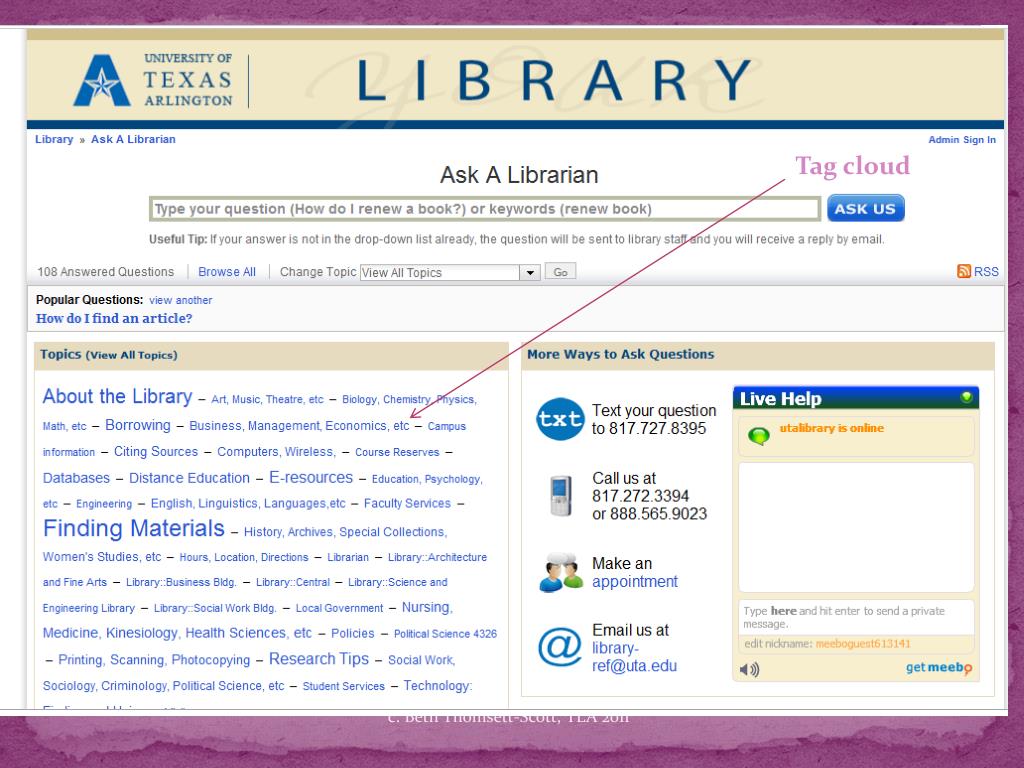Open the About the Library topic
The width and height of the screenshot is (1024, 768).
pyautogui.click(x=118, y=396)
